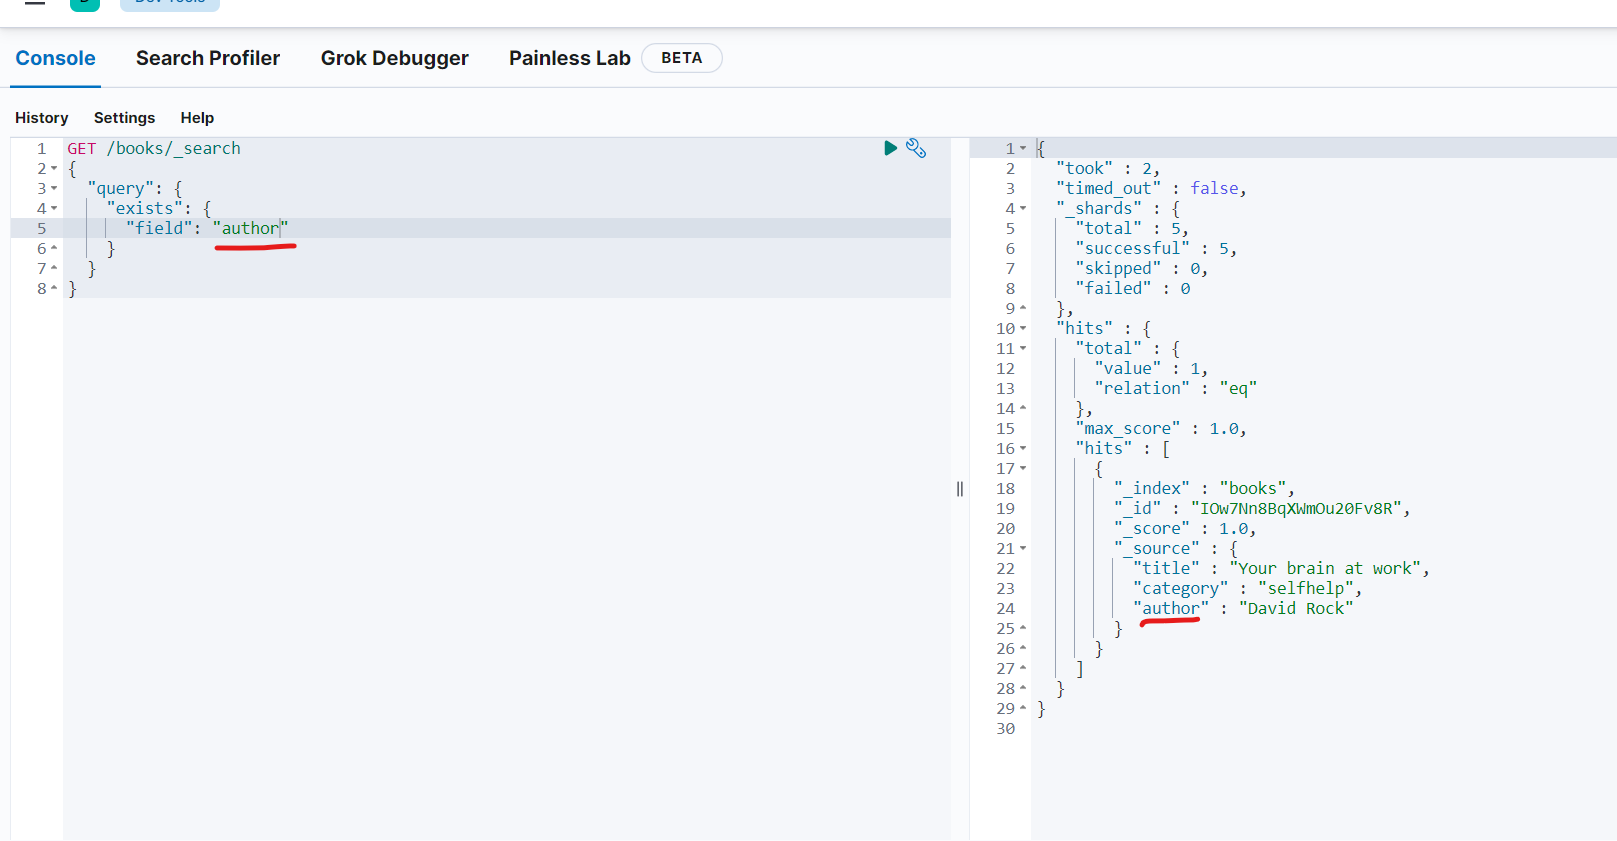
Task: Open console Settings
Action: (125, 118)
